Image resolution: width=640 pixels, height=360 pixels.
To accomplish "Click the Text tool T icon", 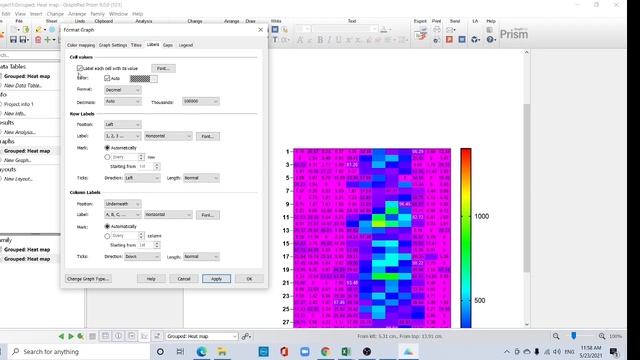I will 275,40.
